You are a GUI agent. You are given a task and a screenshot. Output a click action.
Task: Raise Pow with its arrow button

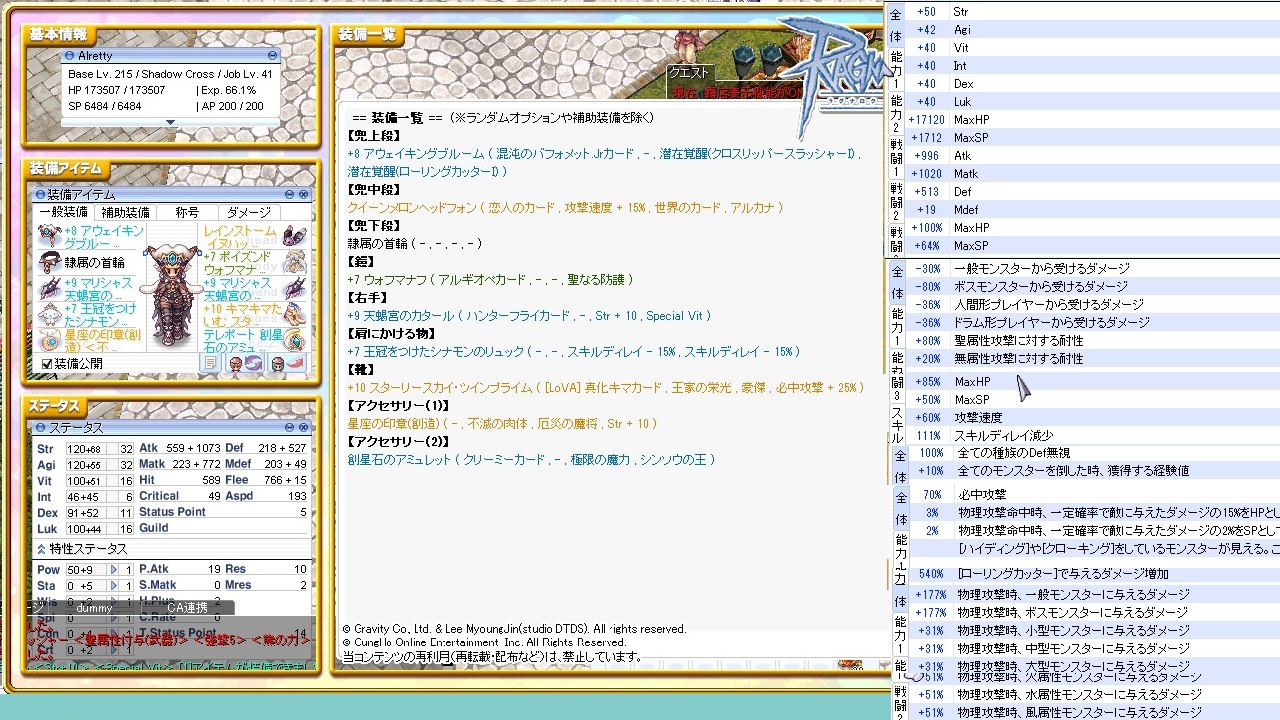tap(113, 570)
